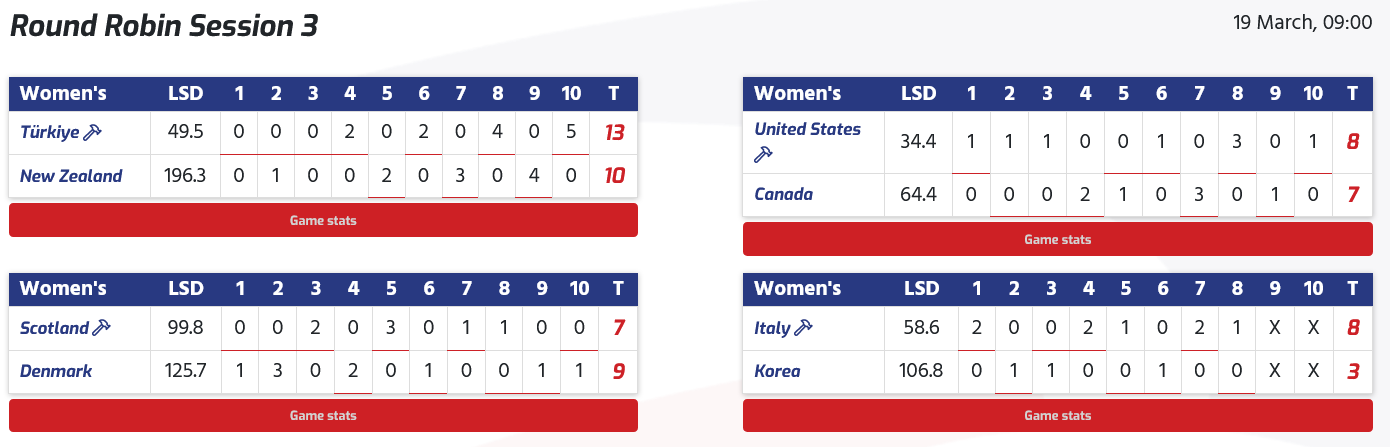Click hammer icon next to Türkiye

[x=93, y=132]
